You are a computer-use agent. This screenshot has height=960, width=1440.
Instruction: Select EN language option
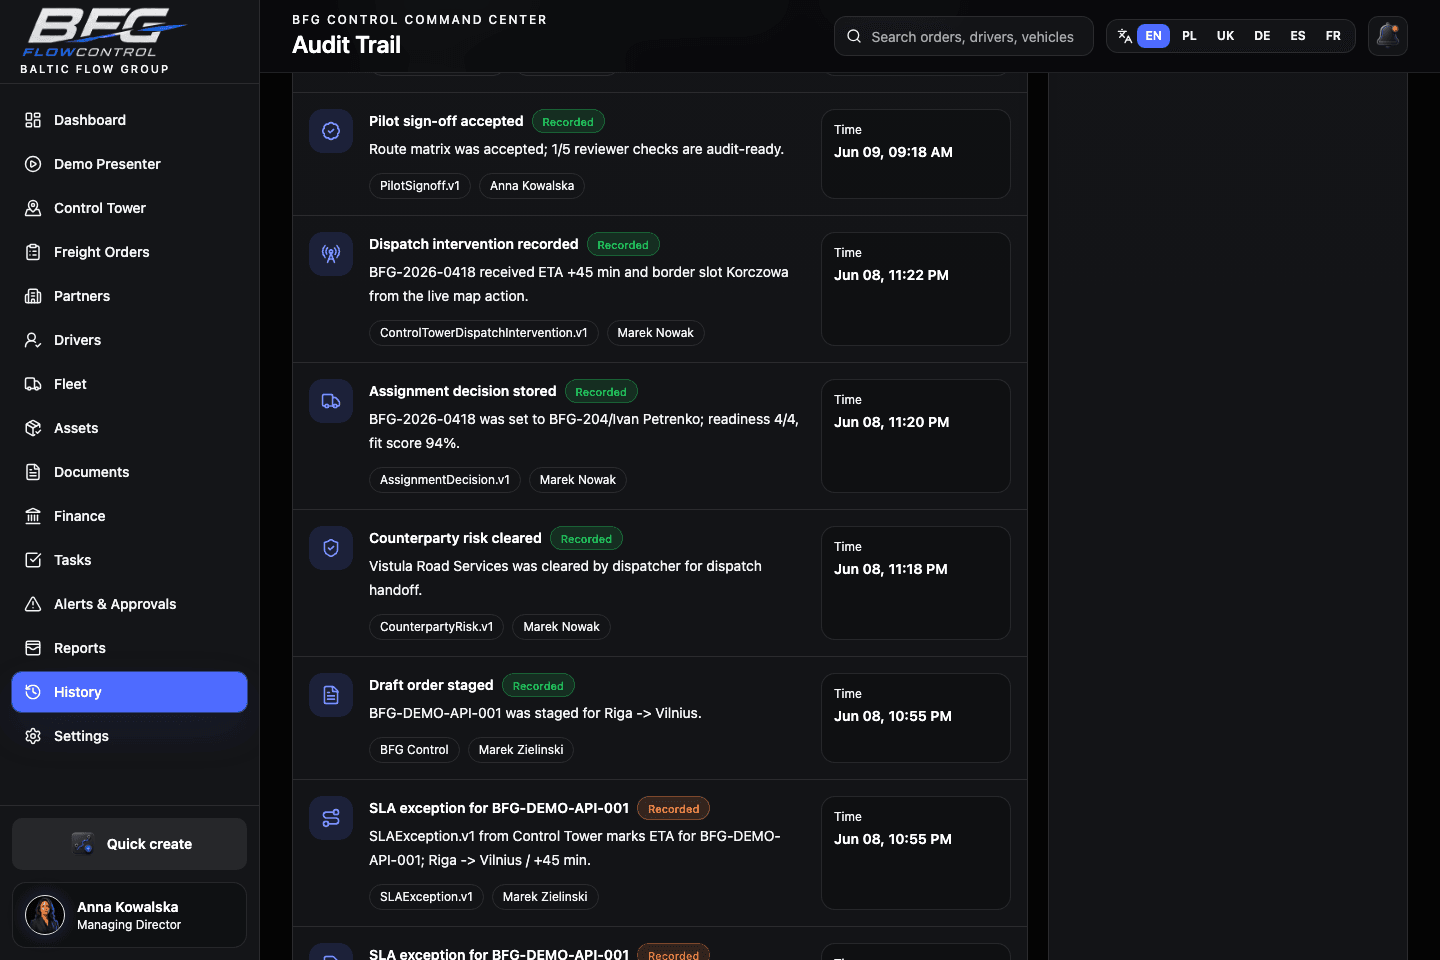tap(1153, 36)
